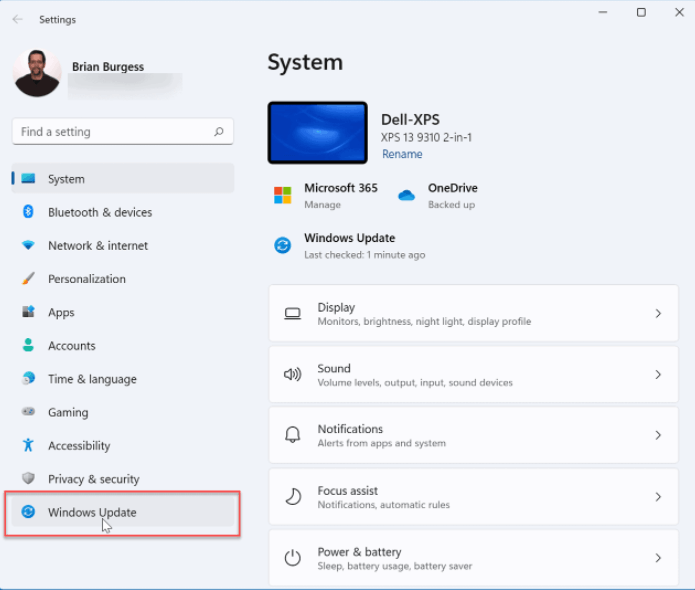Click in the Find a setting field
695x590 pixels.
(x=123, y=132)
